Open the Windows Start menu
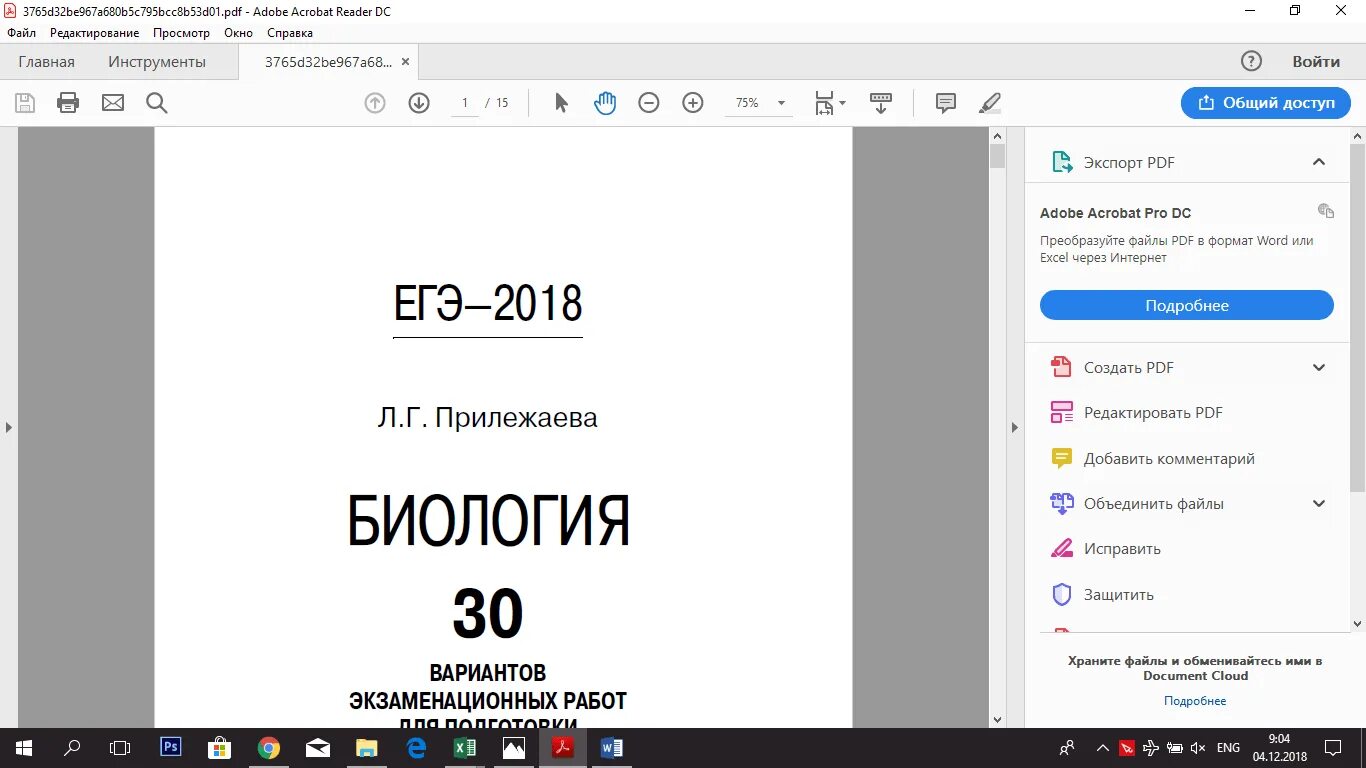The width and height of the screenshot is (1366, 768). click(x=24, y=747)
